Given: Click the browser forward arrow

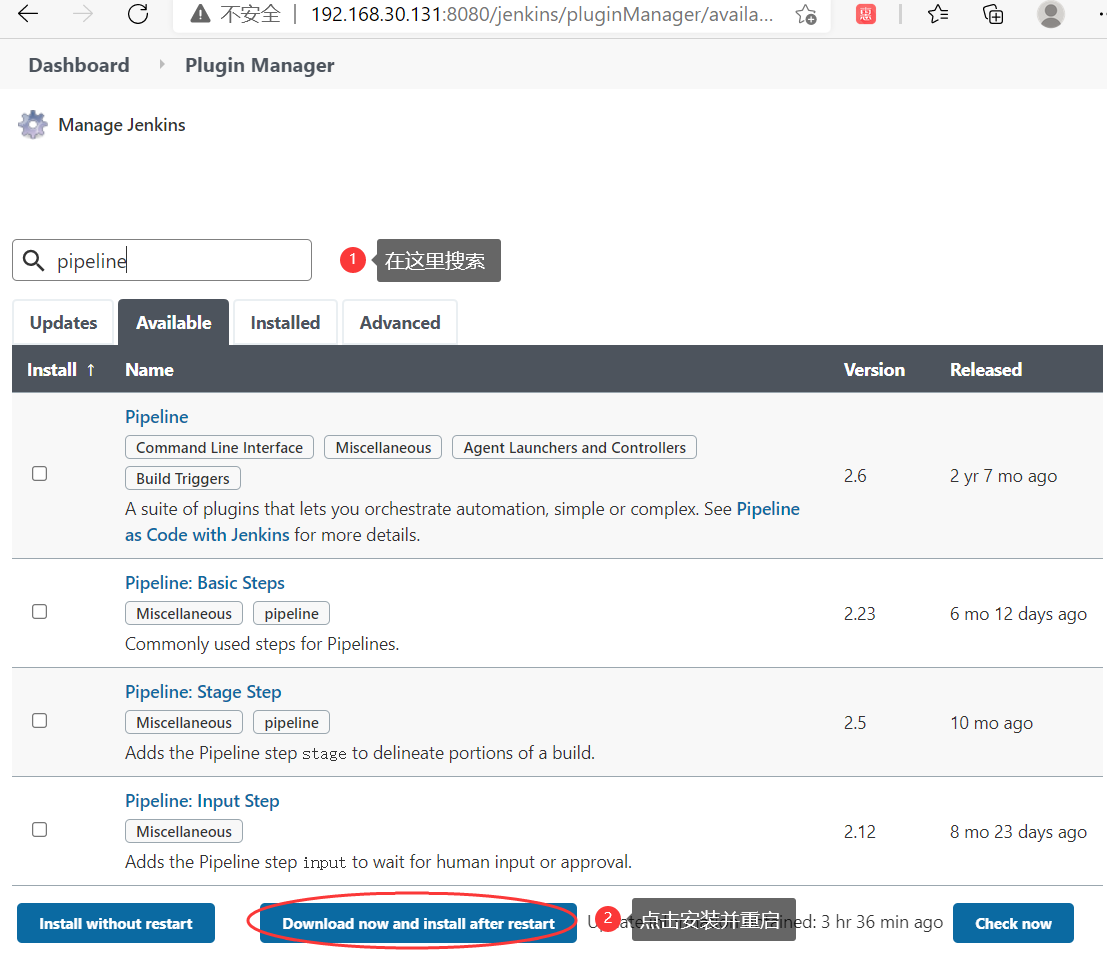Looking at the screenshot, I should [x=83, y=13].
